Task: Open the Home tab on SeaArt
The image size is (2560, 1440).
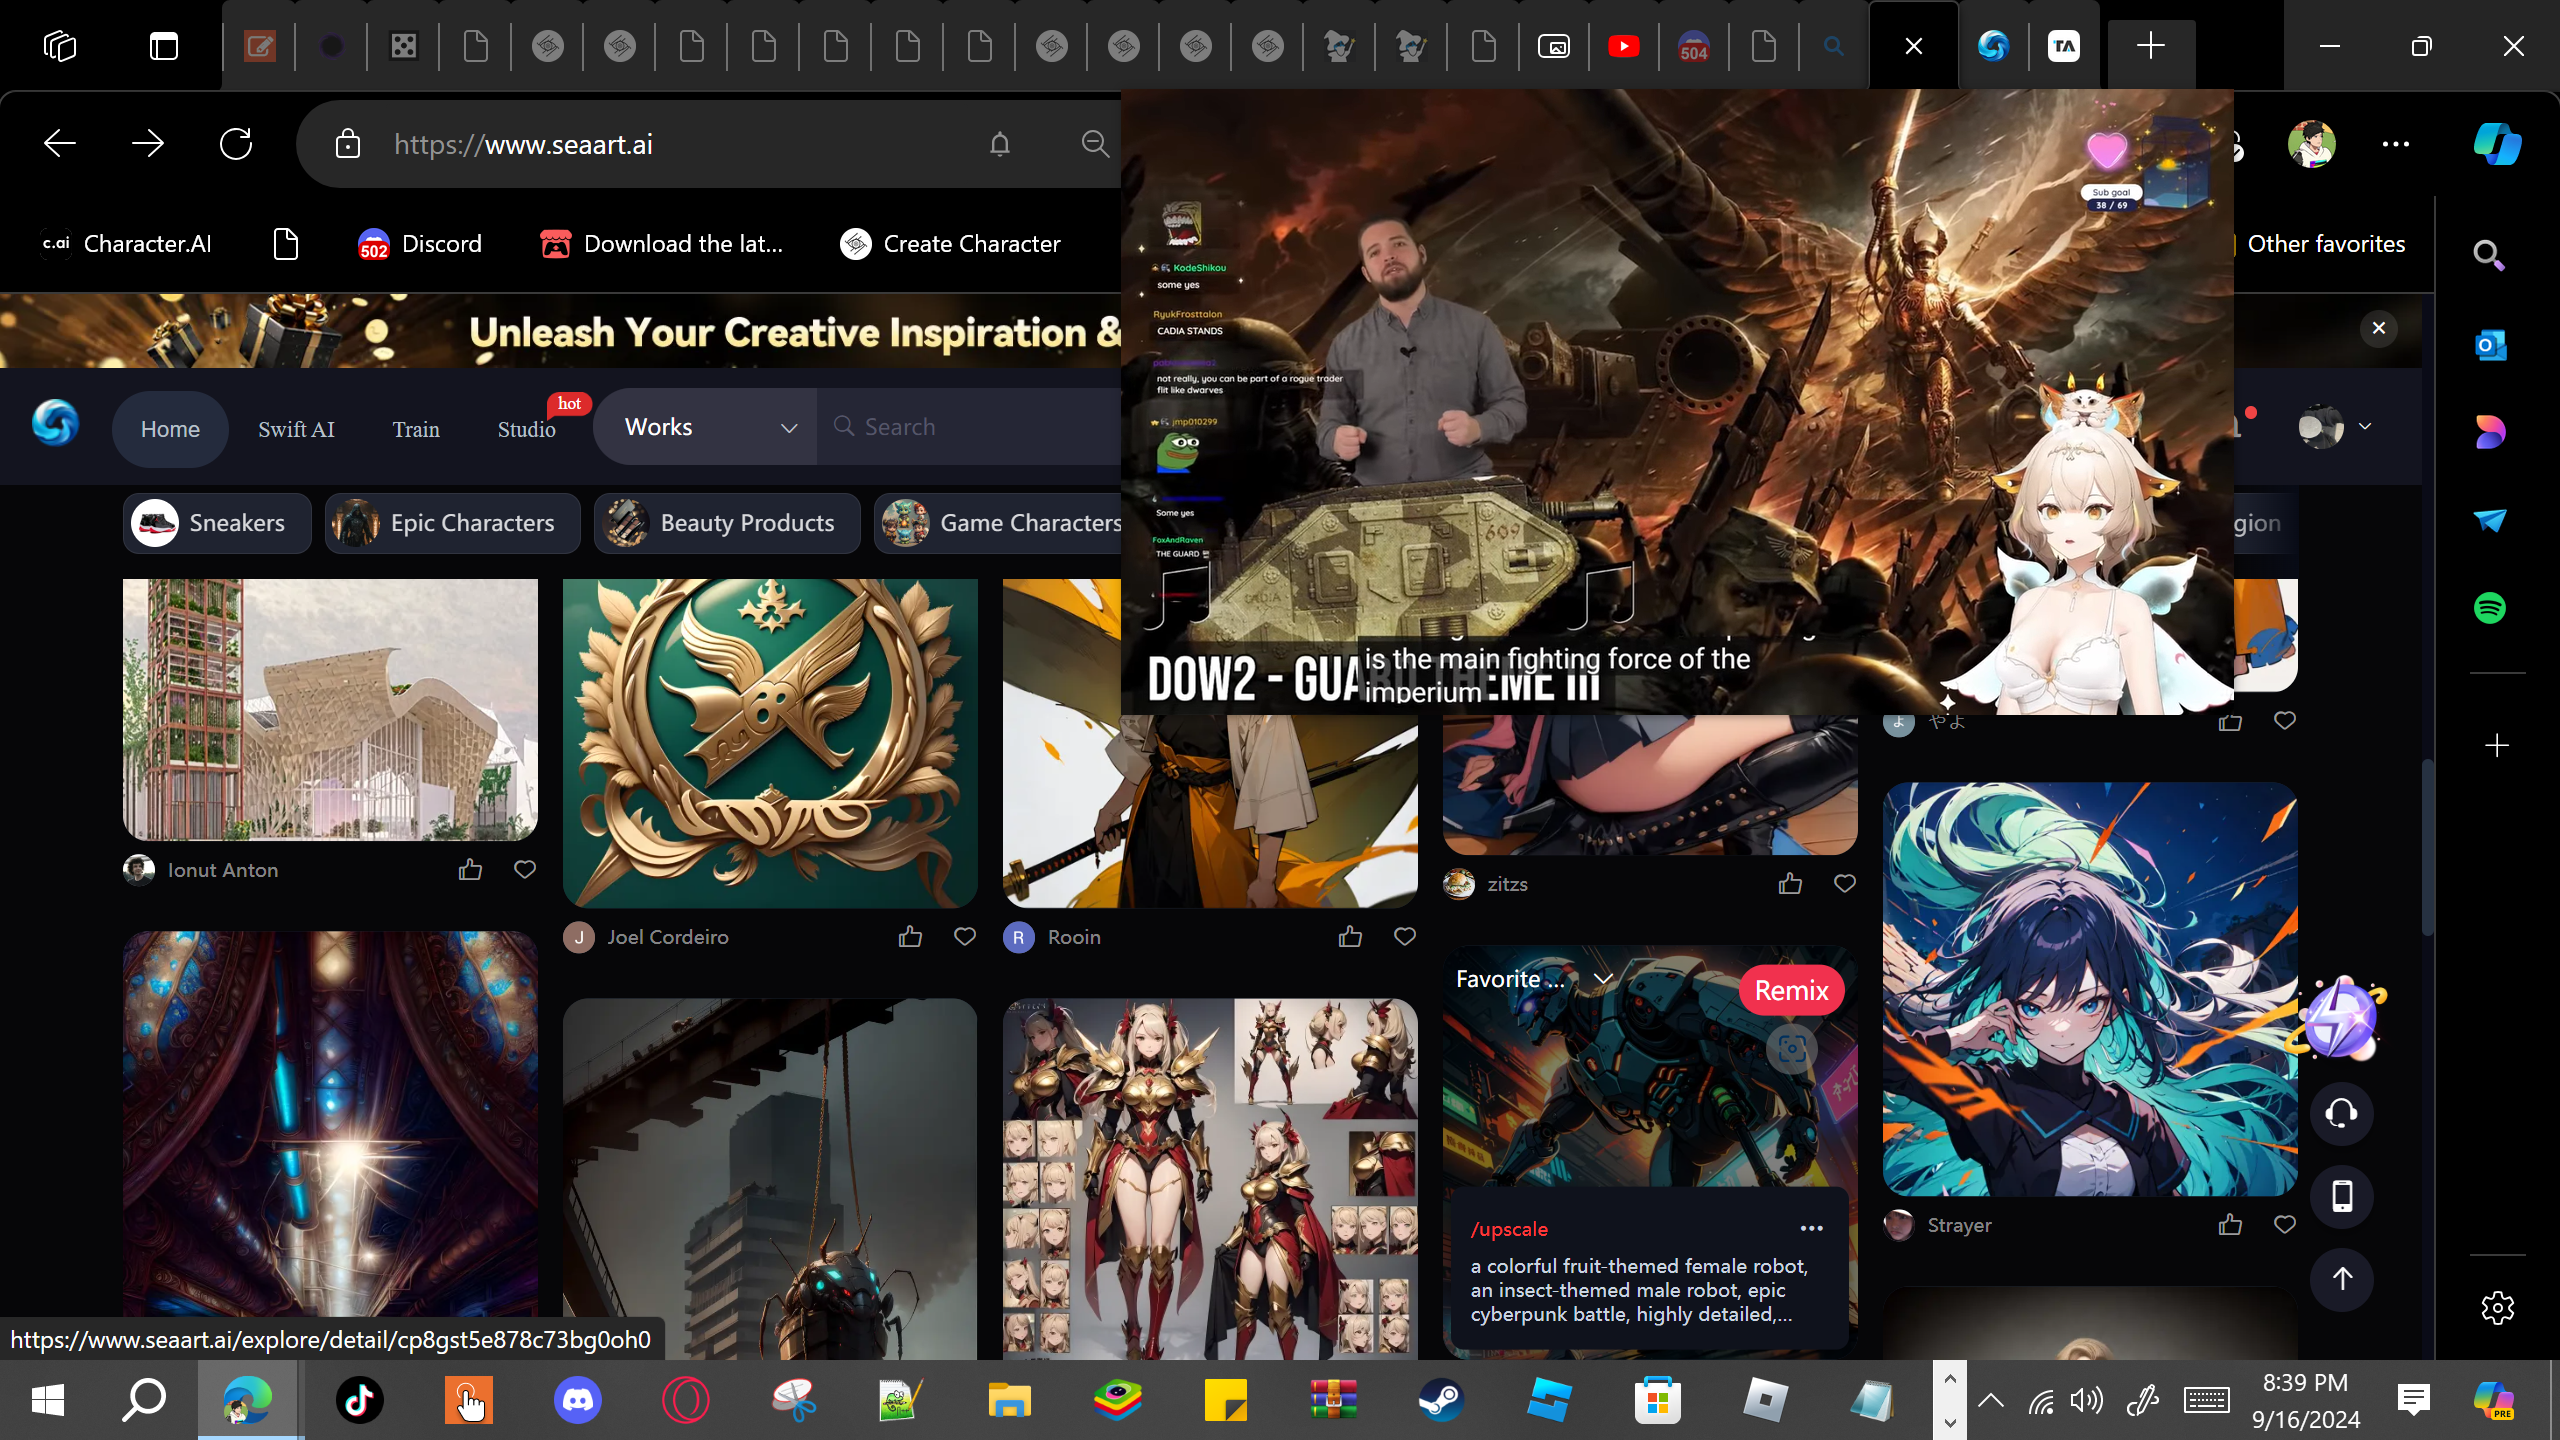Action: (170, 429)
